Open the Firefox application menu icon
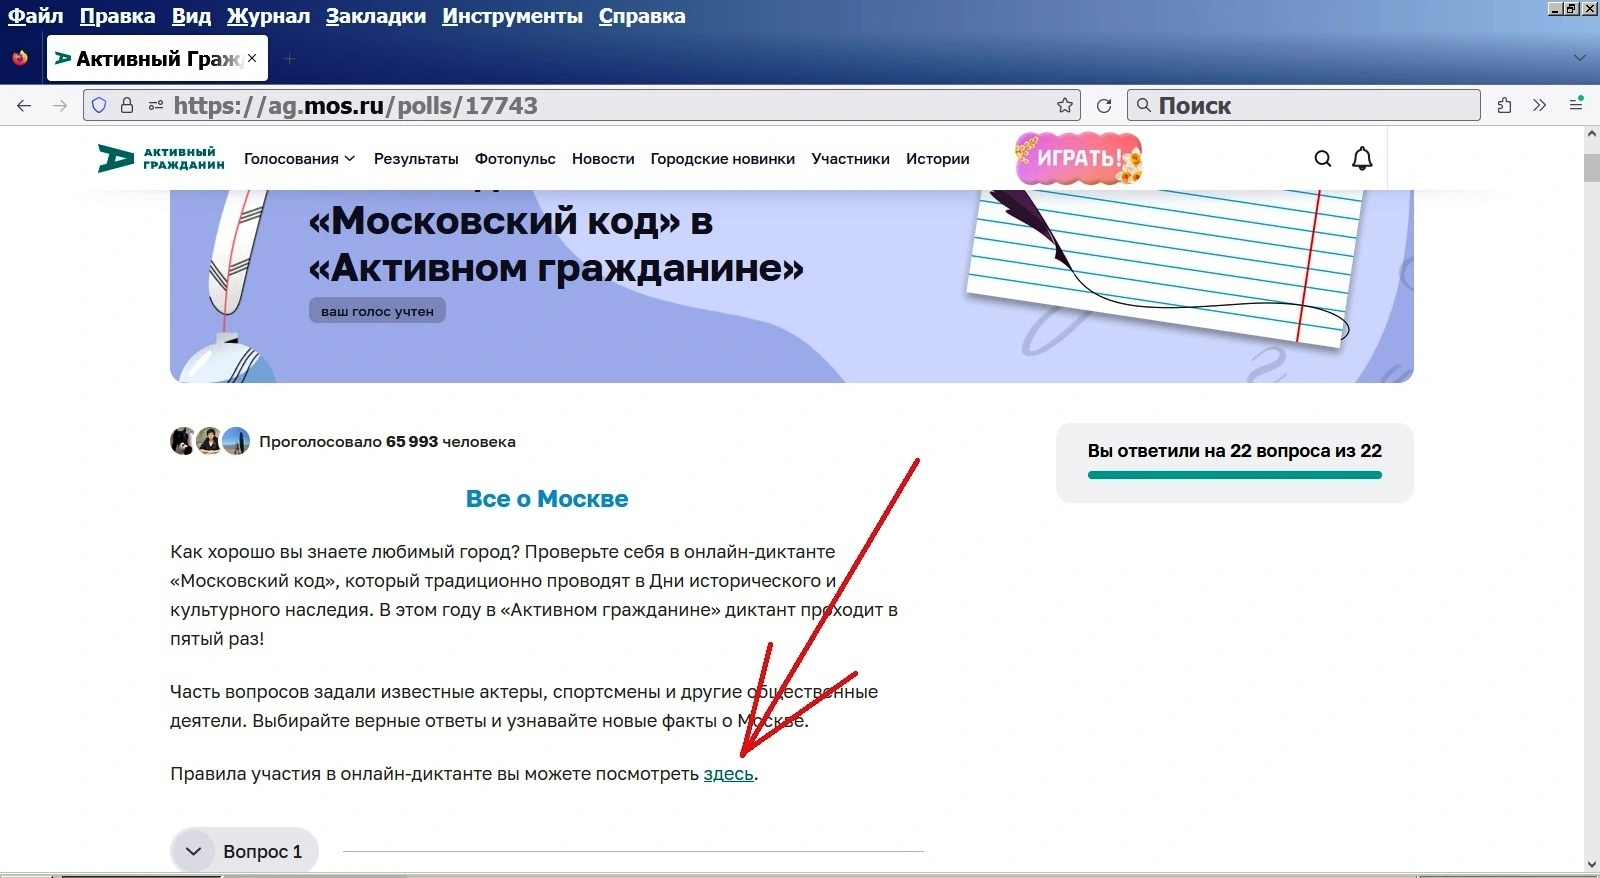Viewport: 1600px width, 878px height. tap(1576, 104)
